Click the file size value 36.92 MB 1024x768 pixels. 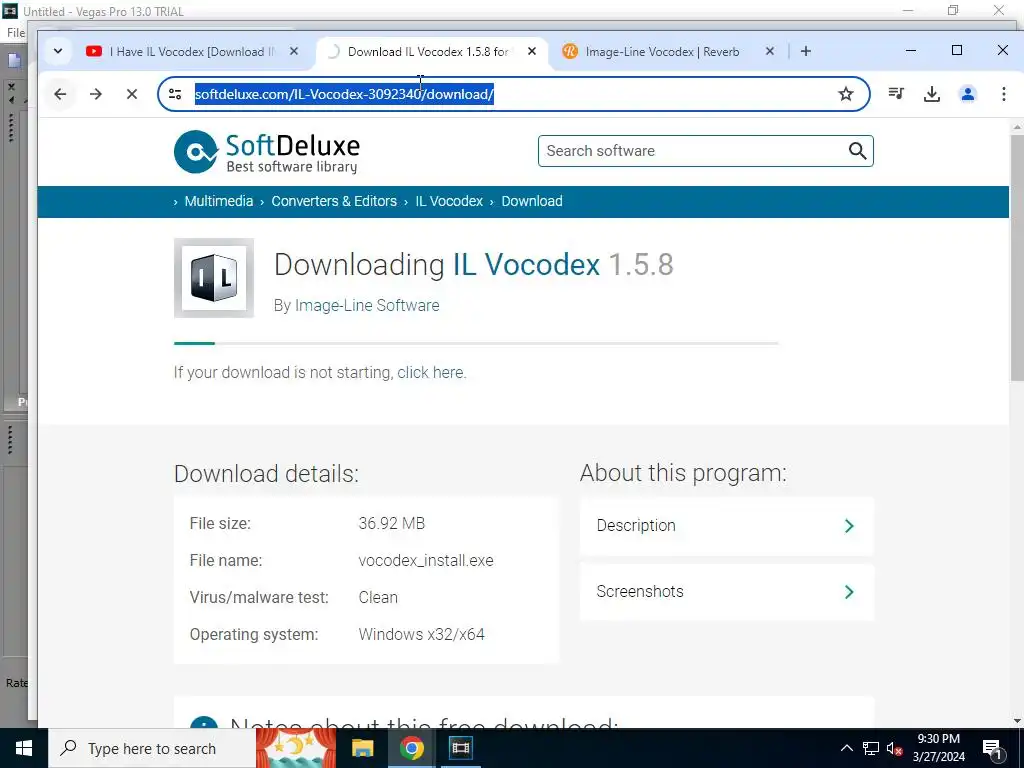(391, 523)
